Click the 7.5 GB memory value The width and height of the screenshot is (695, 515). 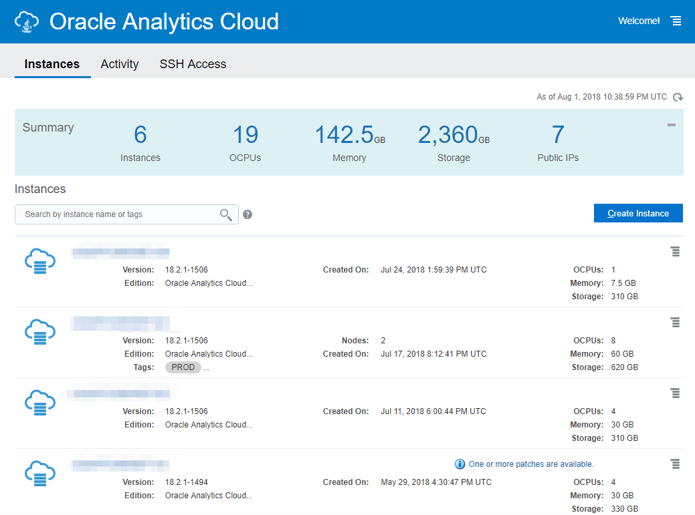click(x=624, y=283)
